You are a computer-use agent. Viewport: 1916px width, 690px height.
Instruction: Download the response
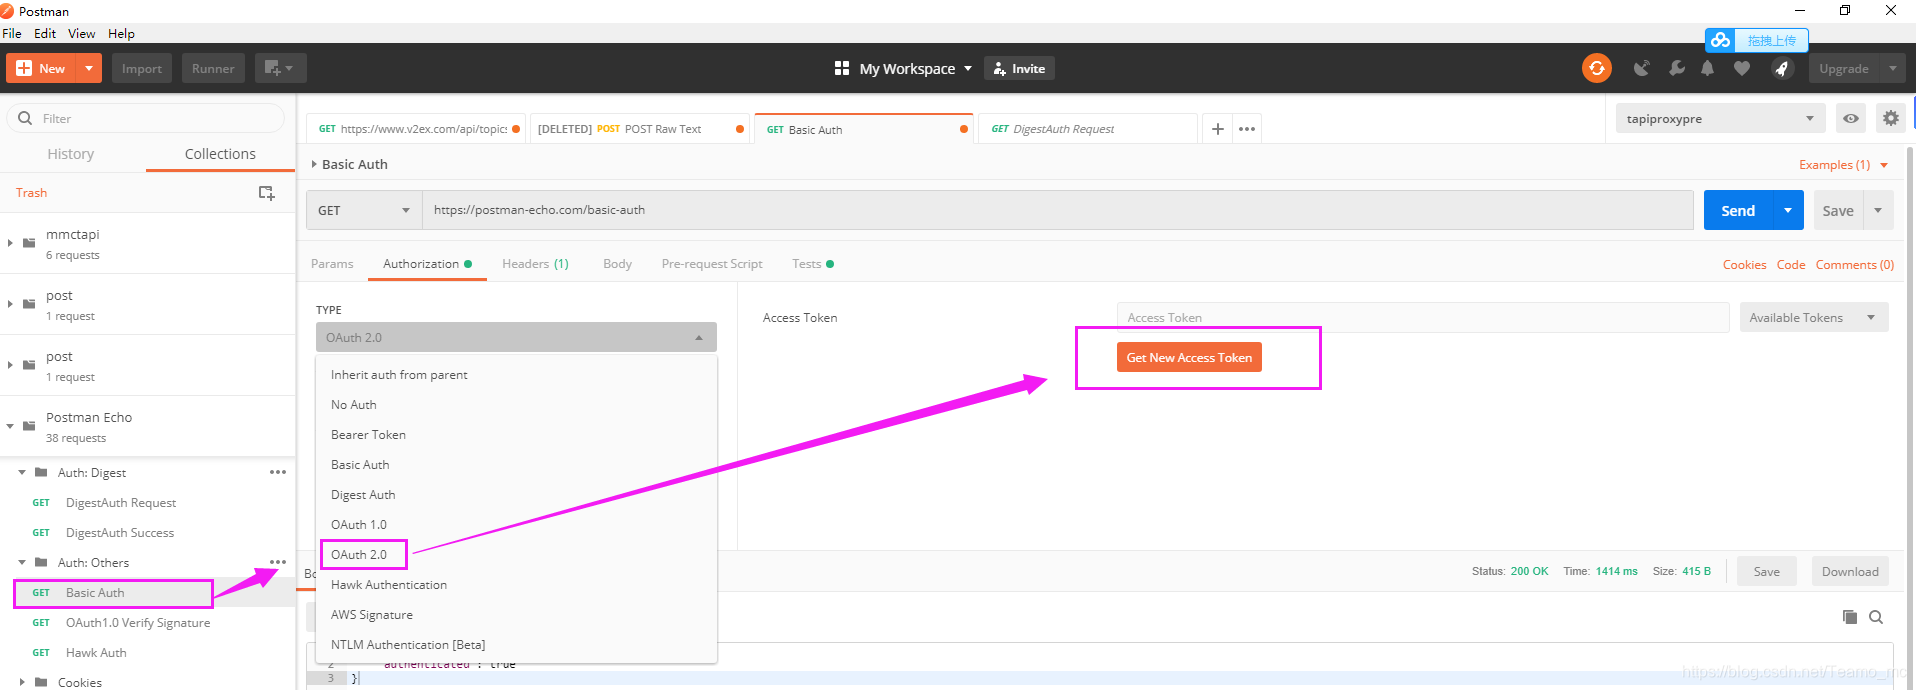pos(1850,571)
